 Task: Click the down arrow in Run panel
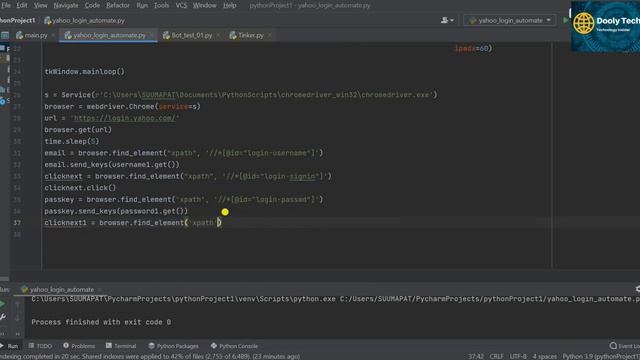point(17,318)
